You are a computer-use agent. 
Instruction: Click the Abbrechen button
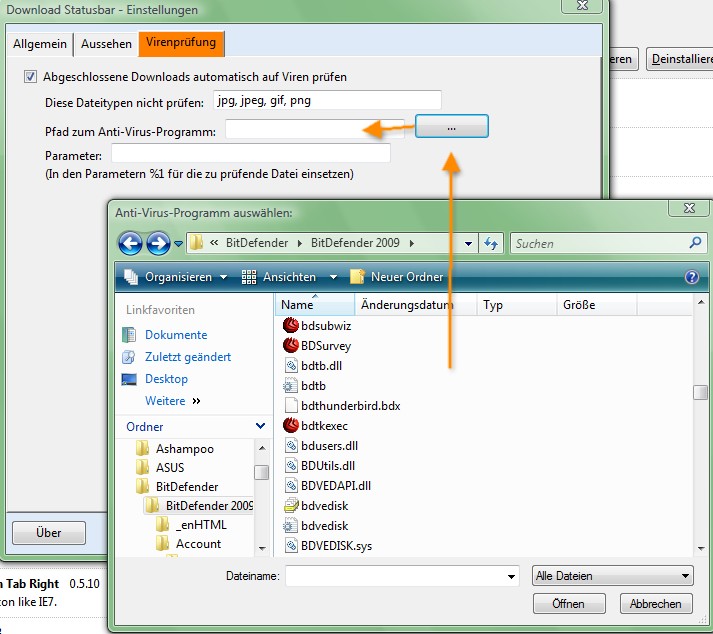tap(656, 604)
